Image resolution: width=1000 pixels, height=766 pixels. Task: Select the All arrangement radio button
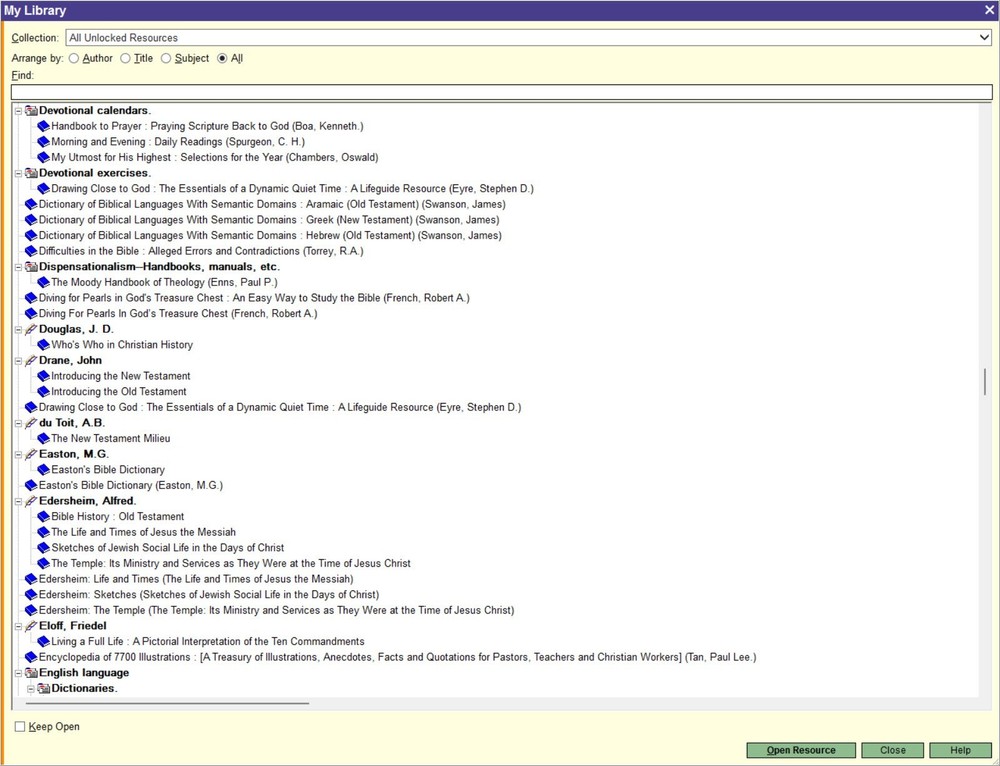222,58
